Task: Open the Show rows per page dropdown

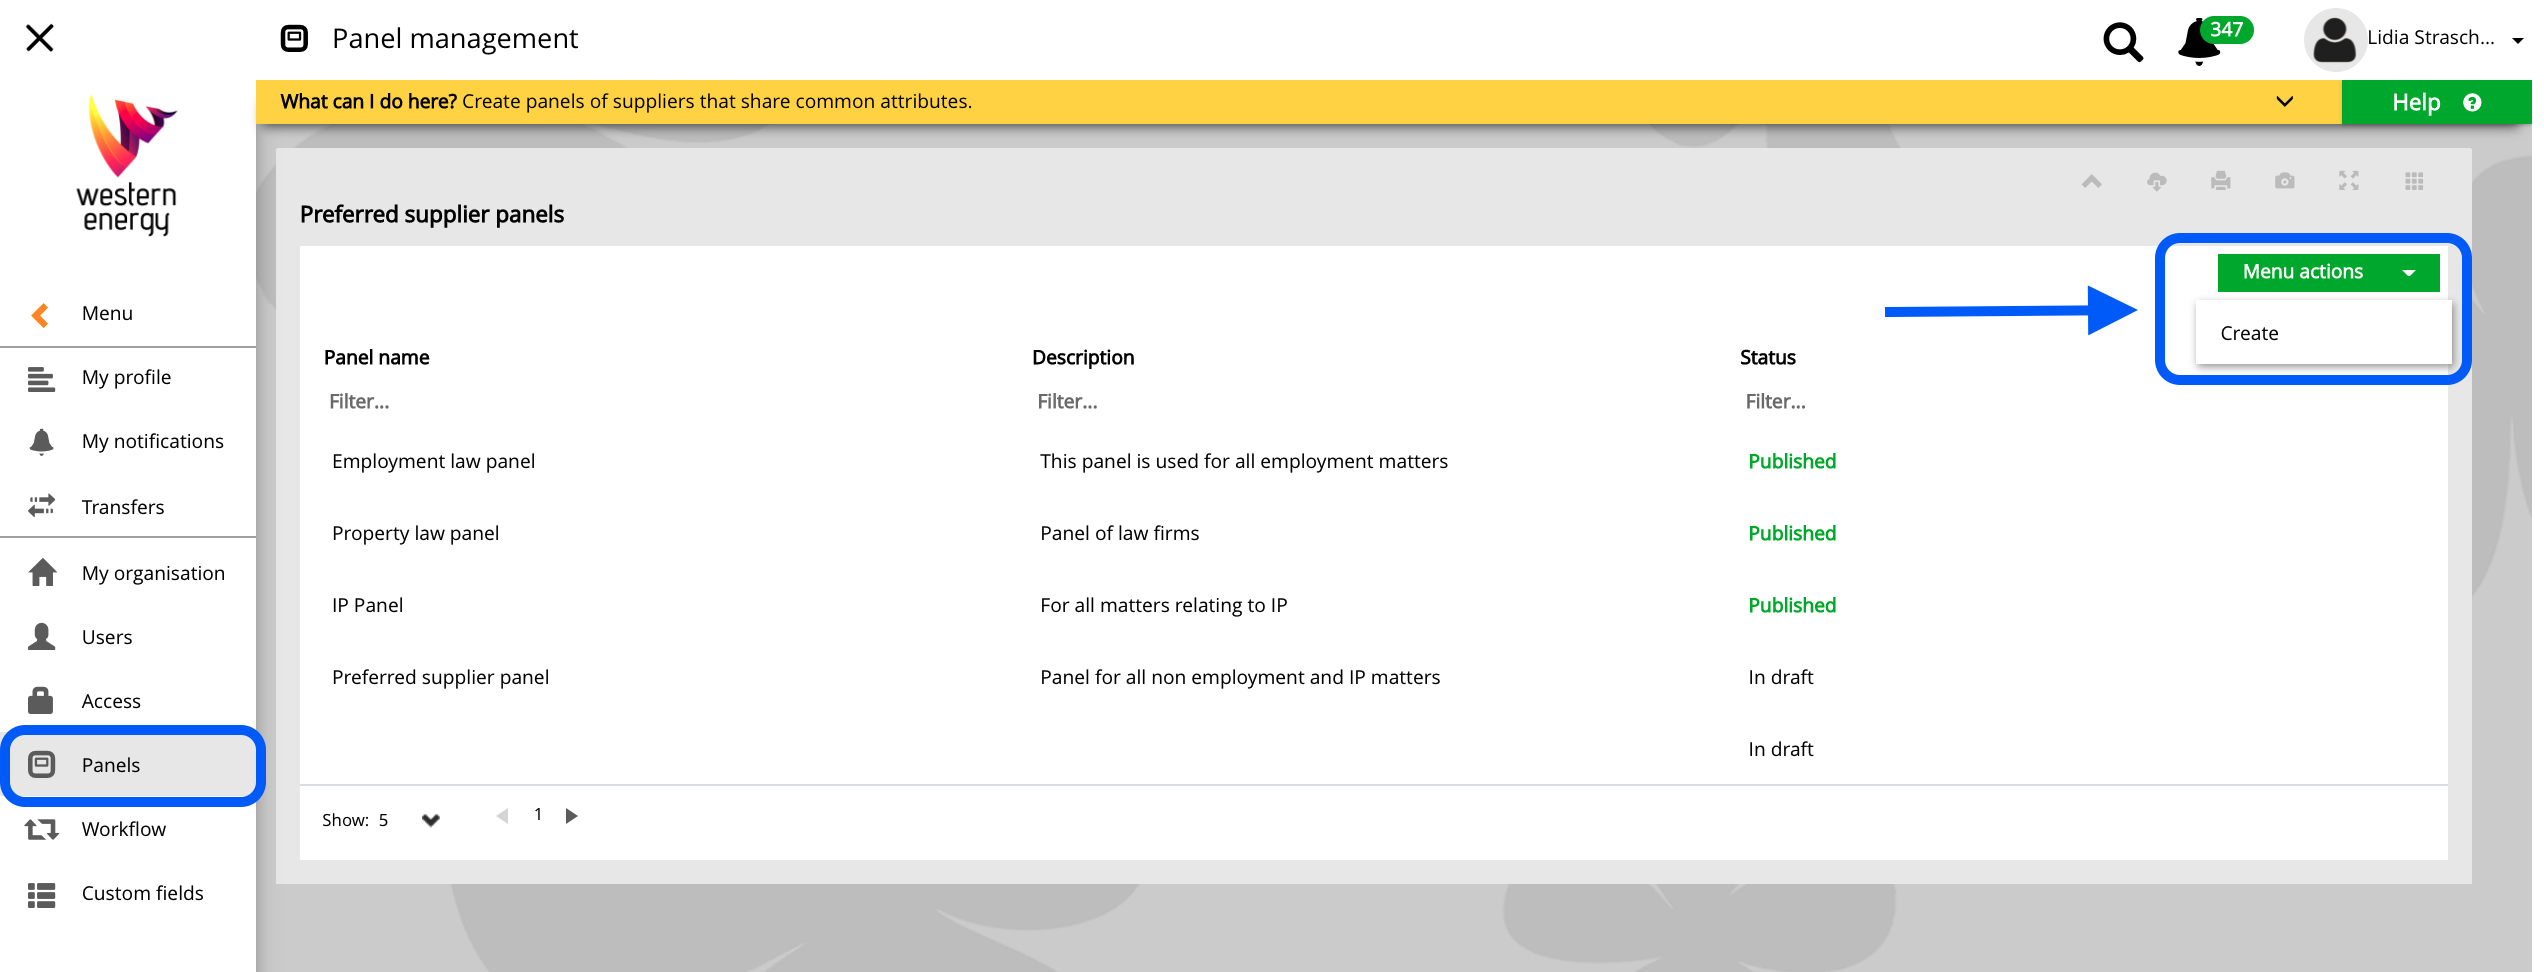Action: pyautogui.click(x=430, y=820)
